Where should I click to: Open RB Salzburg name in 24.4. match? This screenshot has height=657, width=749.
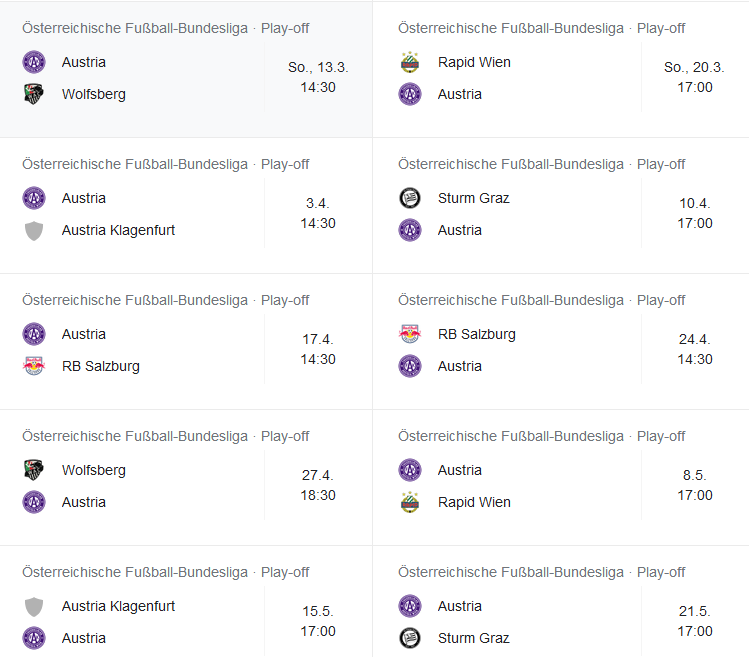477,334
